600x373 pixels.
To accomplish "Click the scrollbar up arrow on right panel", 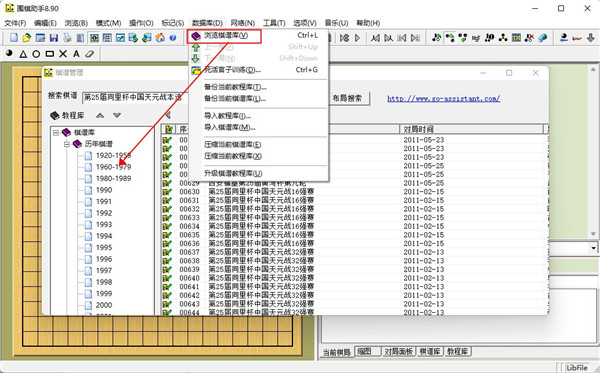I will pos(593,69).
